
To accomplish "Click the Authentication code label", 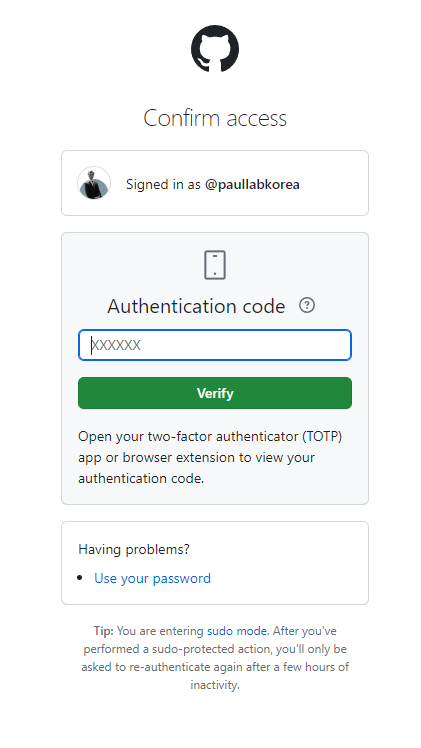I will pos(196,306).
